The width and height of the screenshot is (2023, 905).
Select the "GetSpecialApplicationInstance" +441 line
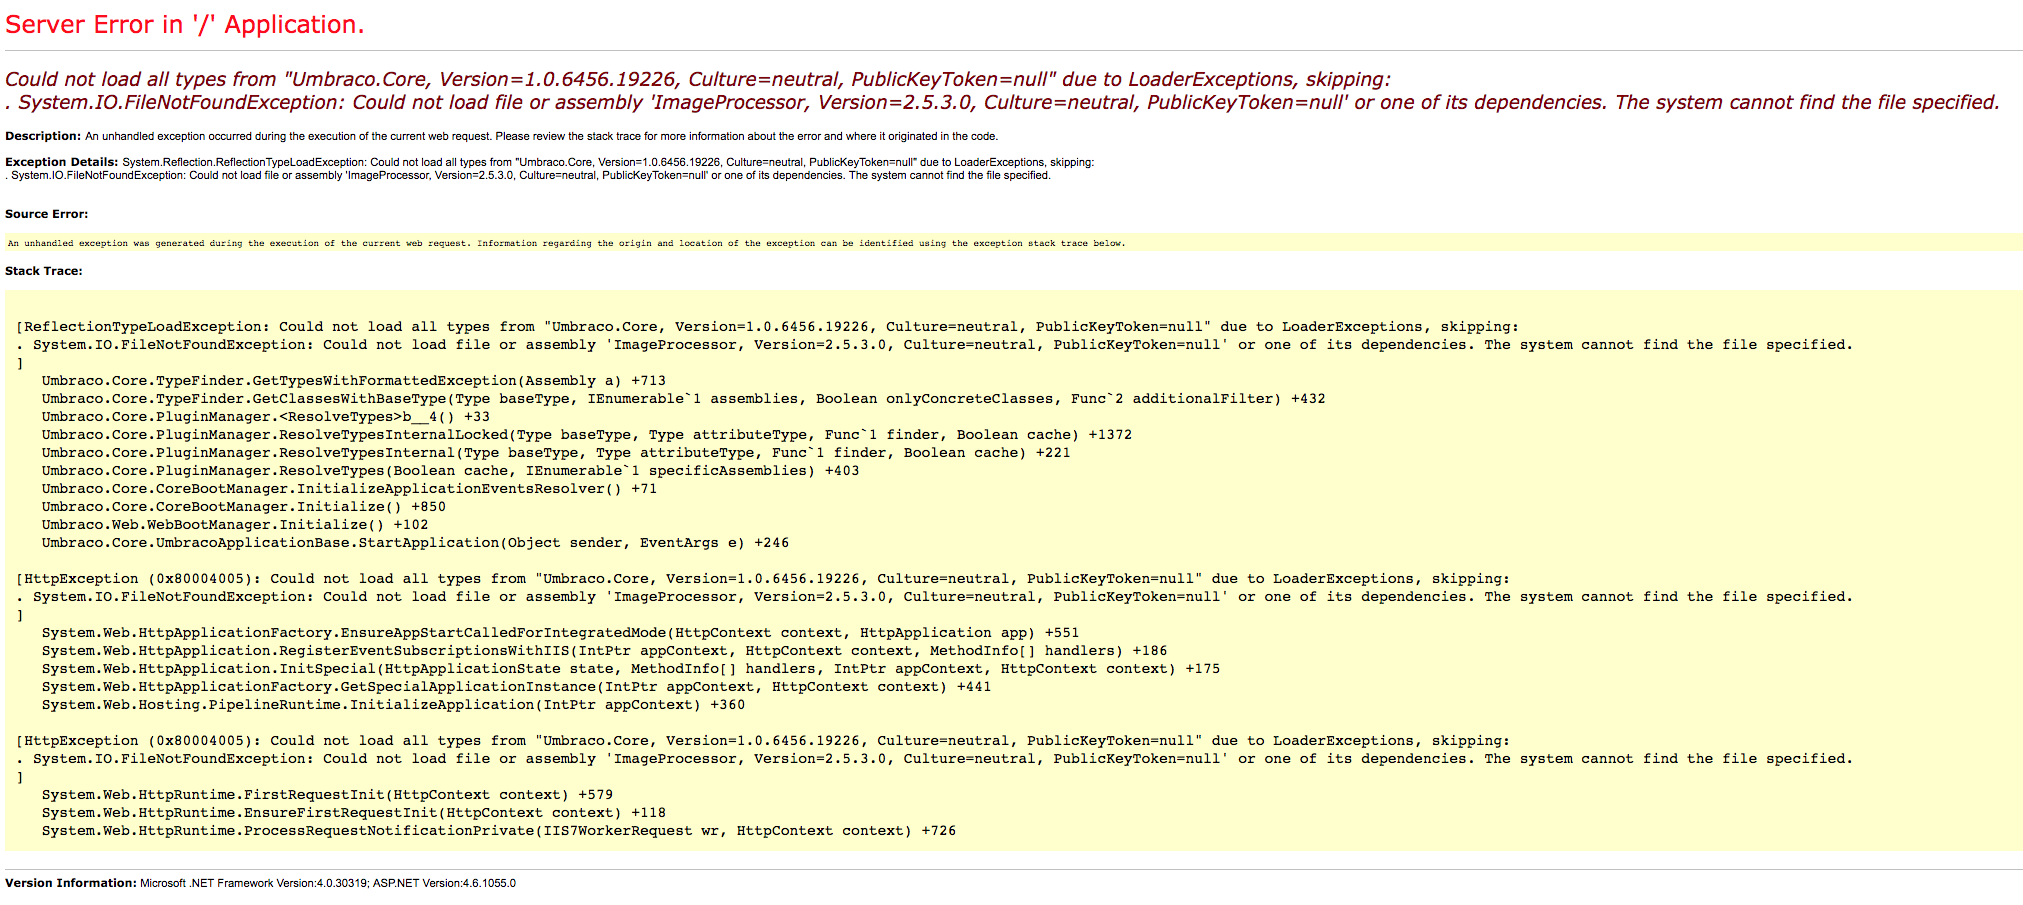click(516, 687)
